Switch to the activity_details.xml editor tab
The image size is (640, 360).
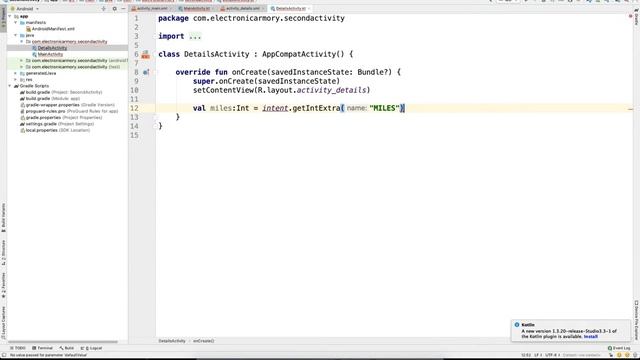pyautogui.click(x=242, y=9)
